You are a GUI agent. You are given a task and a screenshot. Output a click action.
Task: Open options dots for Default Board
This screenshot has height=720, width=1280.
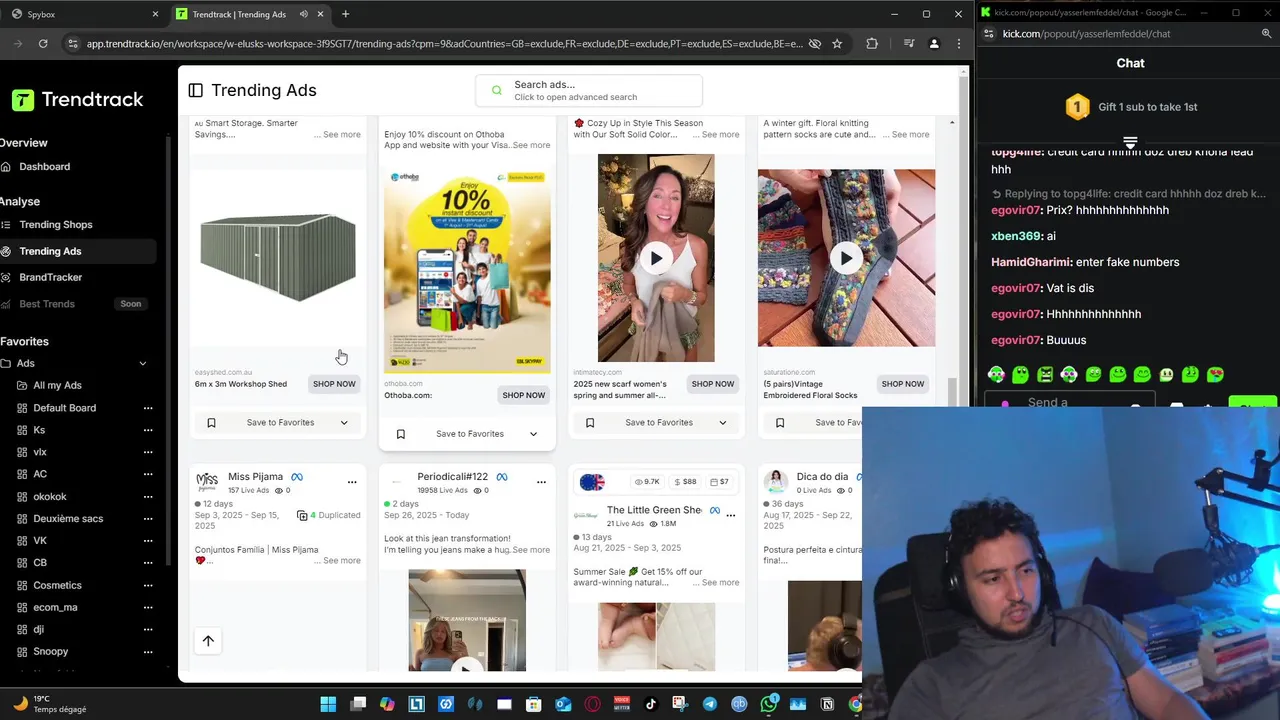[x=148, y=408]
